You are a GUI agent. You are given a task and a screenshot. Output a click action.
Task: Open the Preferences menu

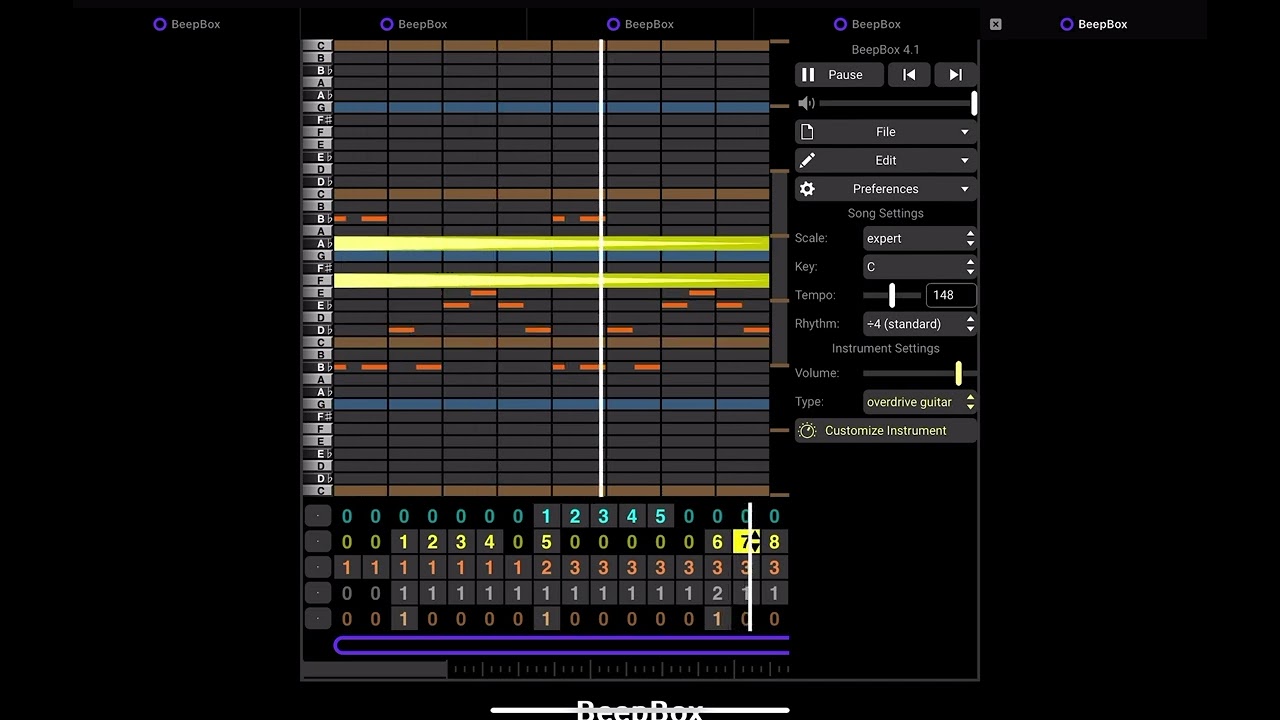coord(885,189)
